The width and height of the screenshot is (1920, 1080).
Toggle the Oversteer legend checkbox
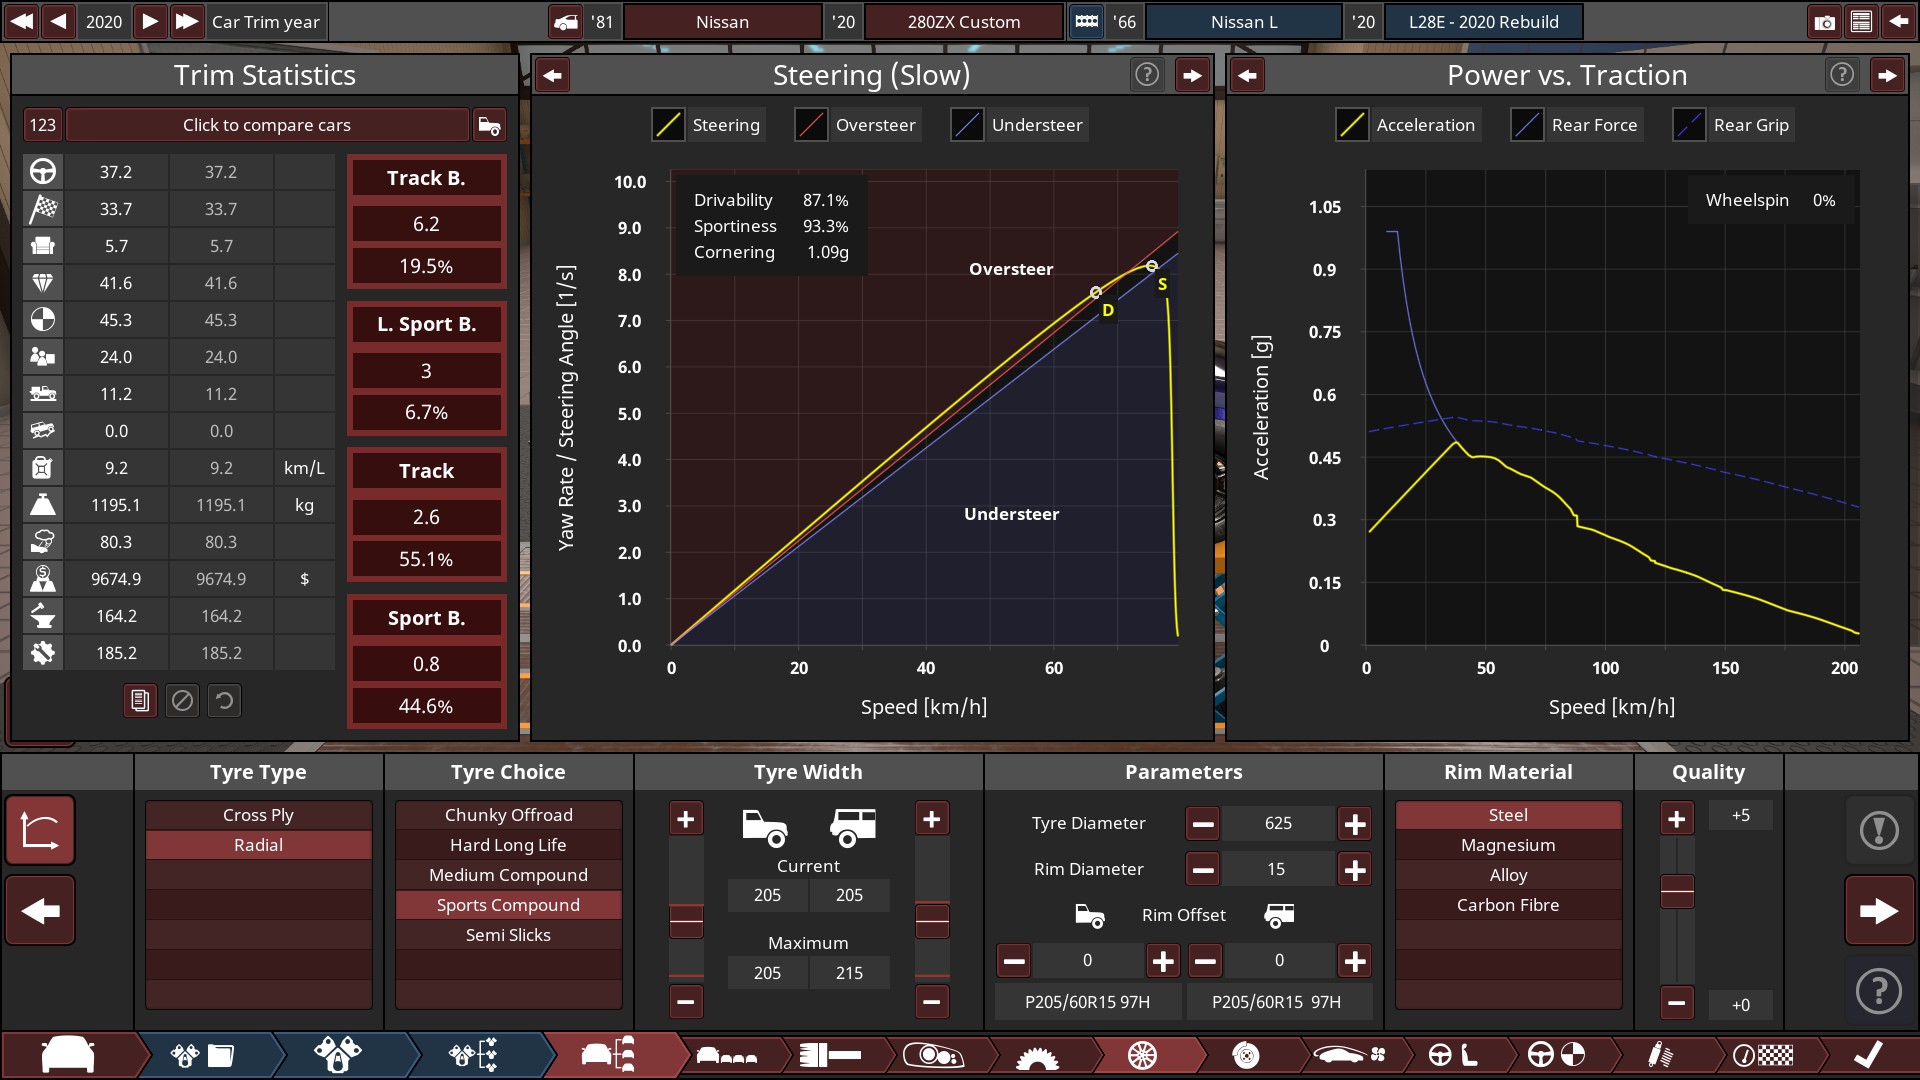[x=810, y=125]
